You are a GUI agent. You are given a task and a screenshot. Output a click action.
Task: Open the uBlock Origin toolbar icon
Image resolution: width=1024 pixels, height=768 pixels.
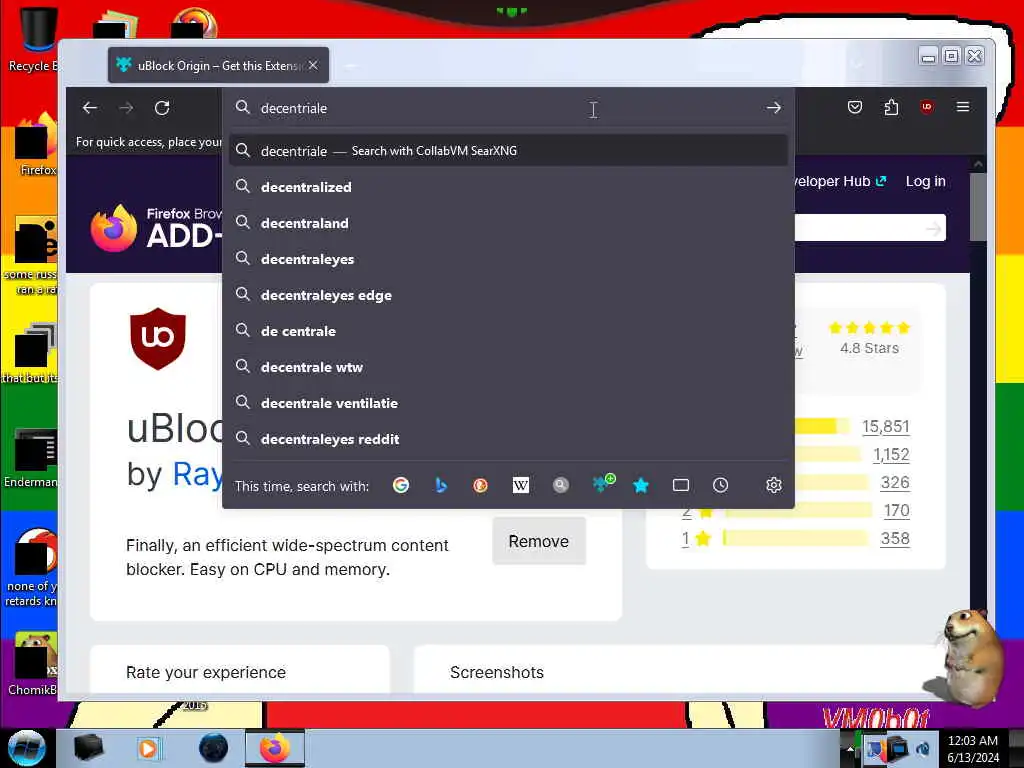[927, 107]
